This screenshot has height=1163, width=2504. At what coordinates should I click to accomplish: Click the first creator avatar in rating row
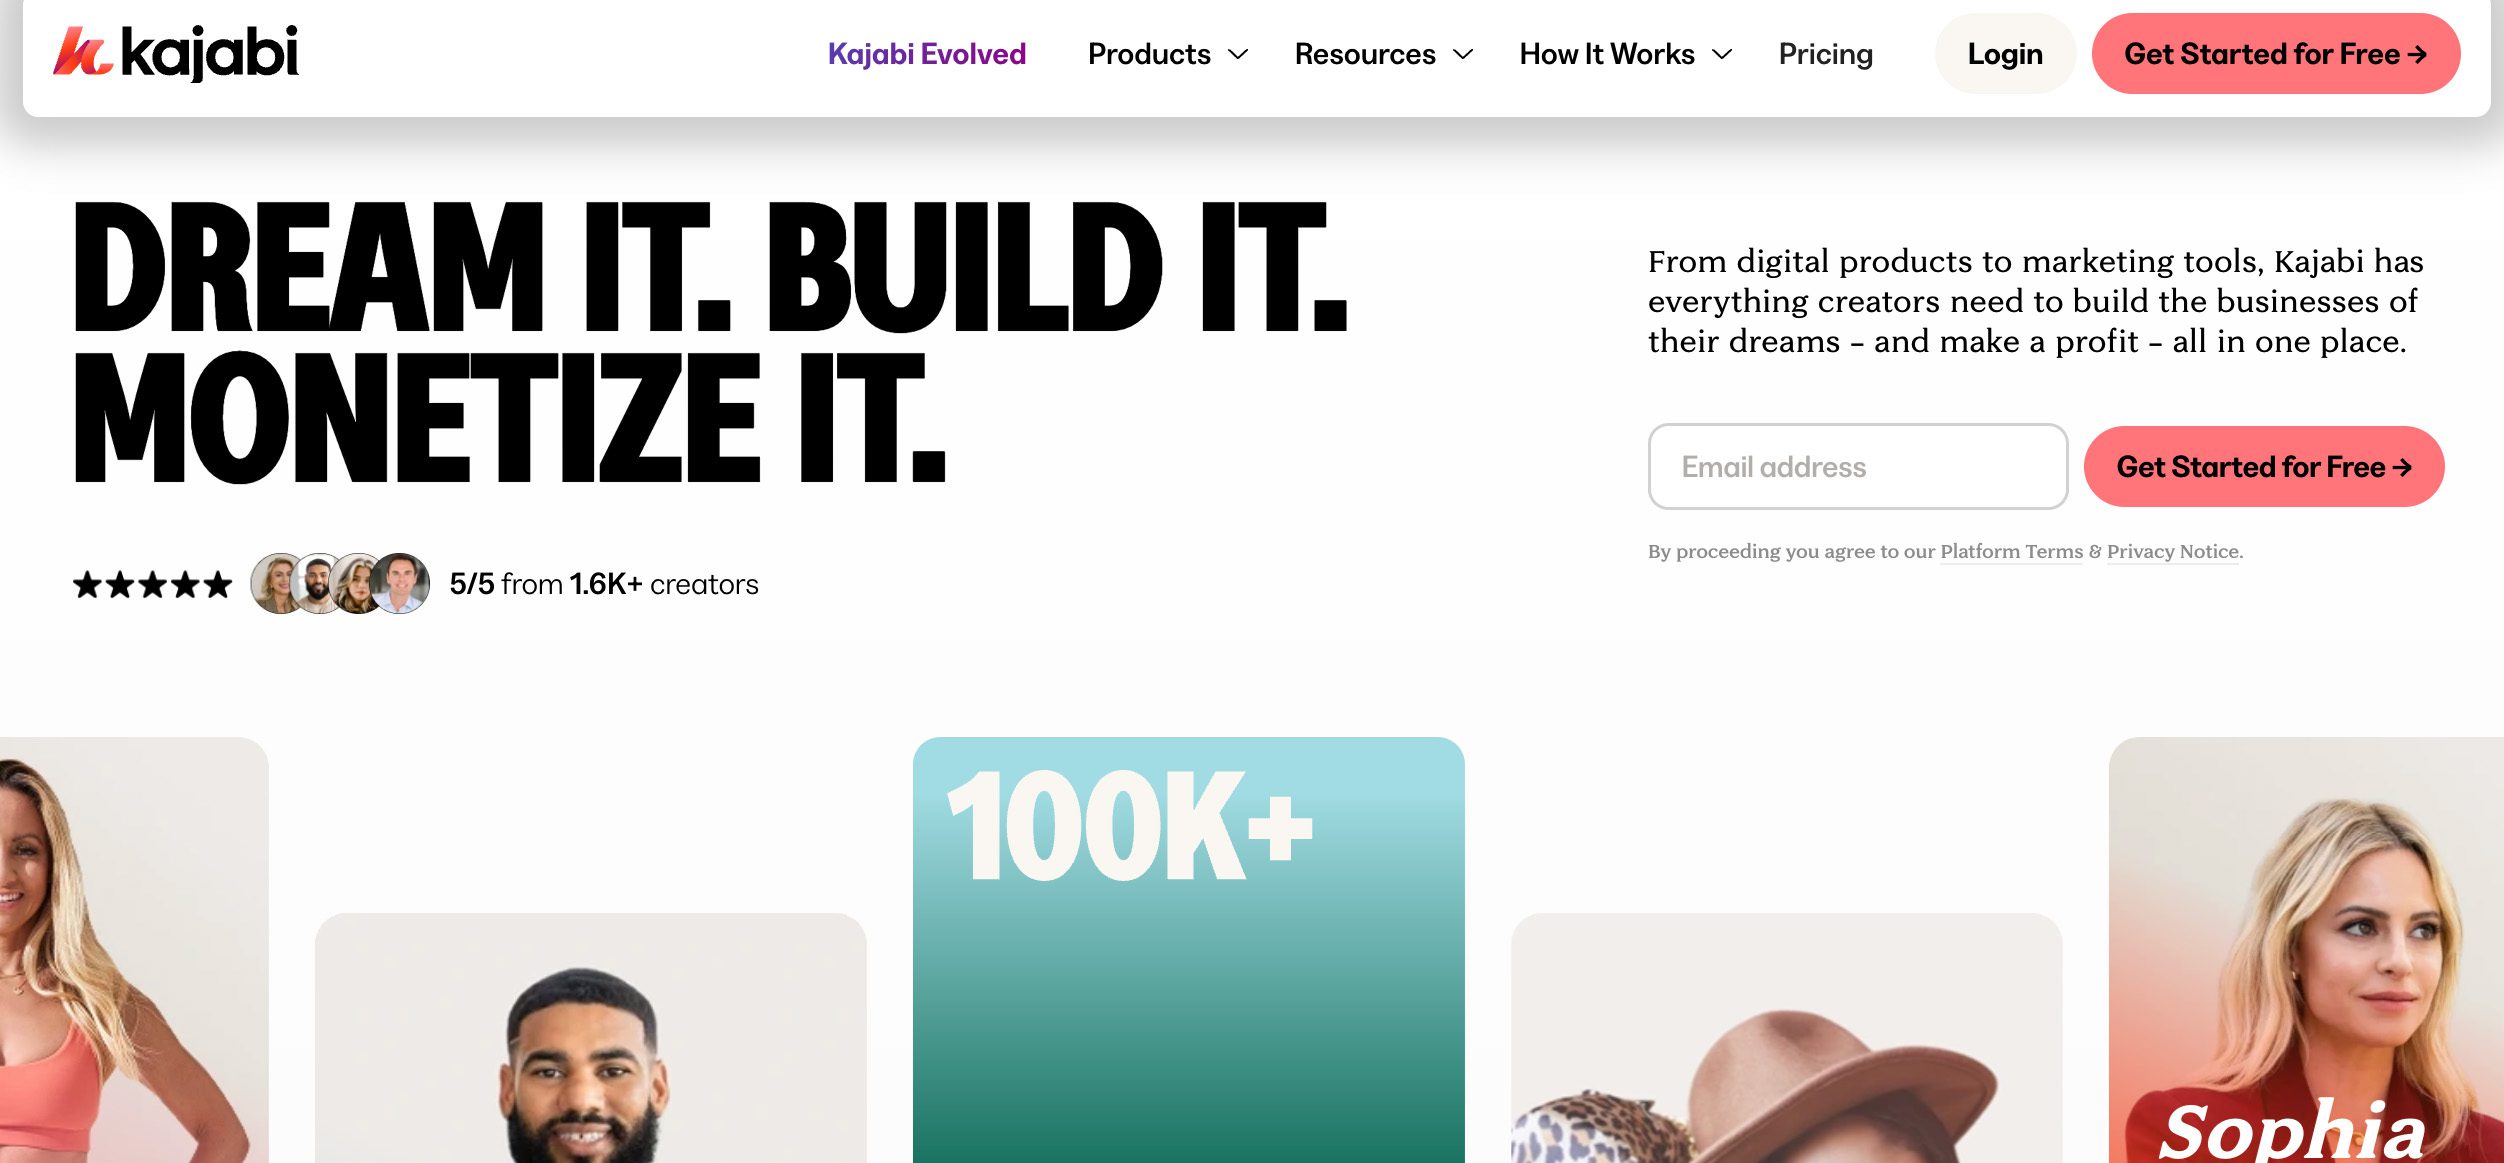tap(278, 583)
